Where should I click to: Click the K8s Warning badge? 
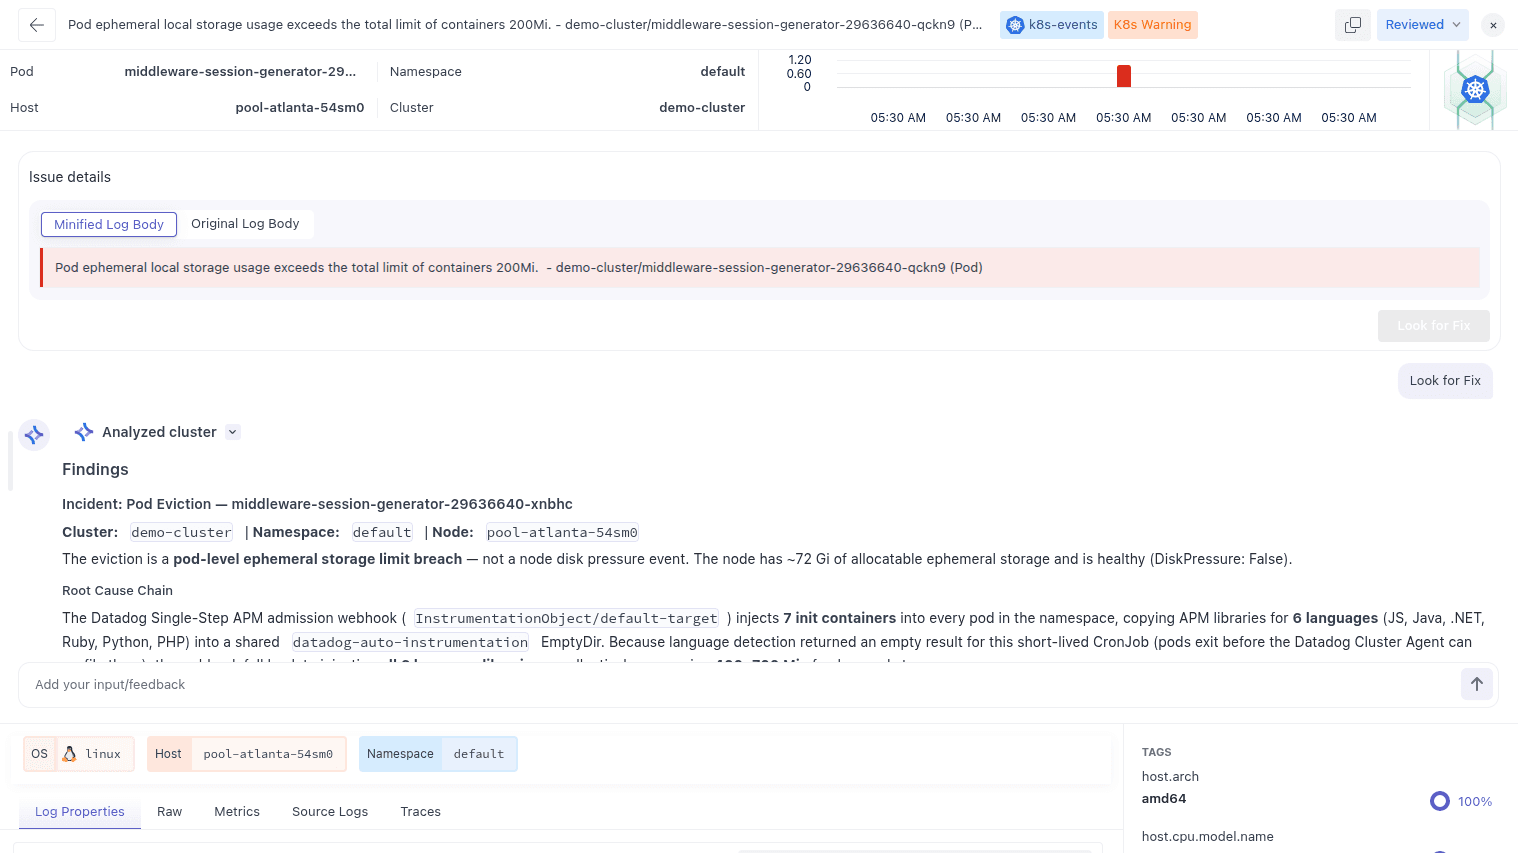click(x=1152, y=25)
